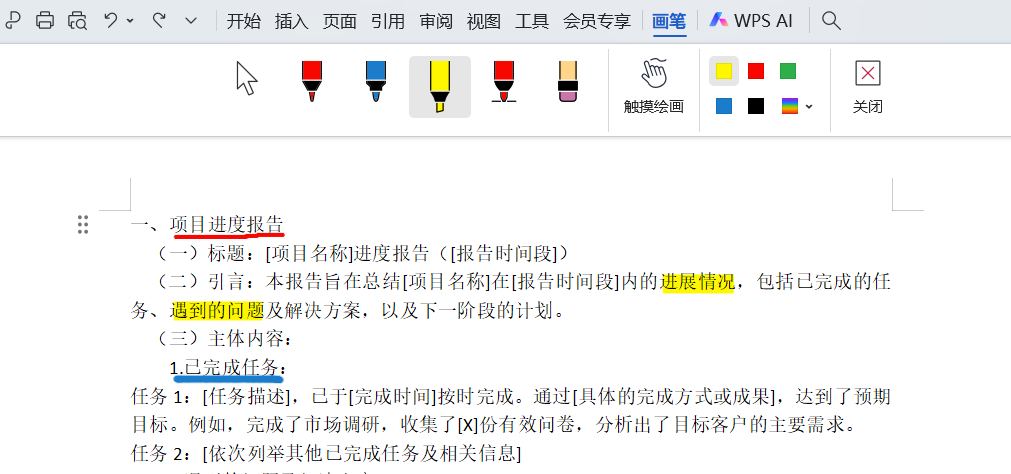Toggle touch drawing mode (触摸绘画)
1011x474 pixels.
[x=653, y=86]
